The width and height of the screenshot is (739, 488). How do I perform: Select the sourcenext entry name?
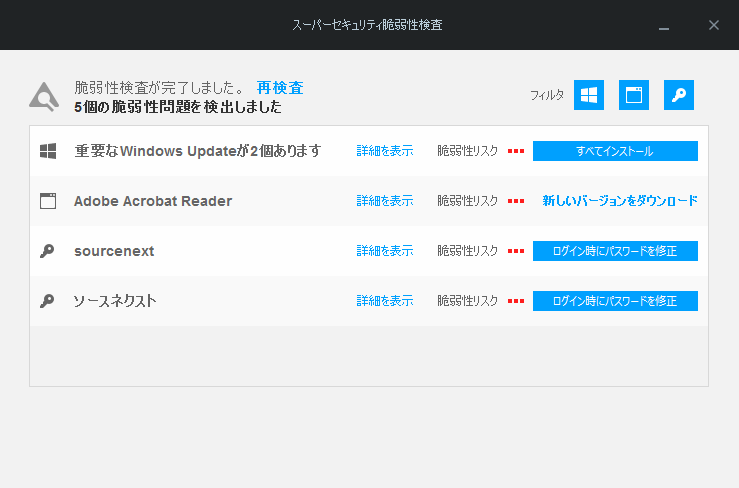114,251
